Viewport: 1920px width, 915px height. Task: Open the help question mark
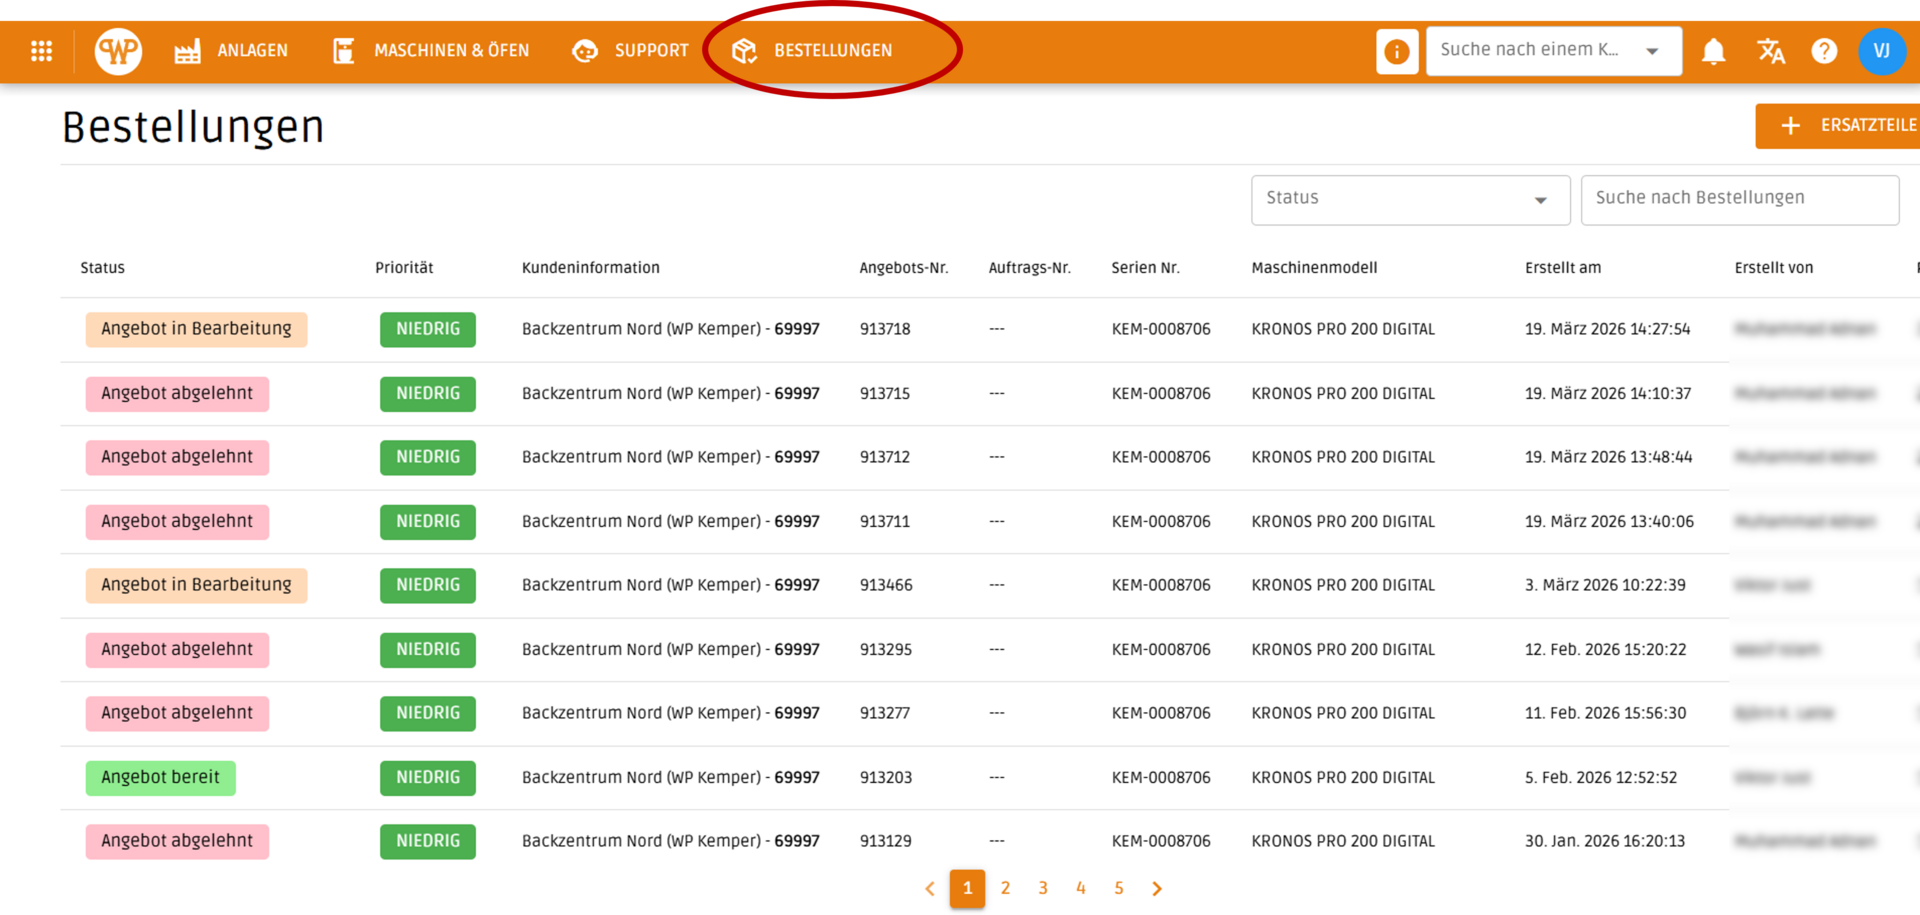(x=1824, y=51)
